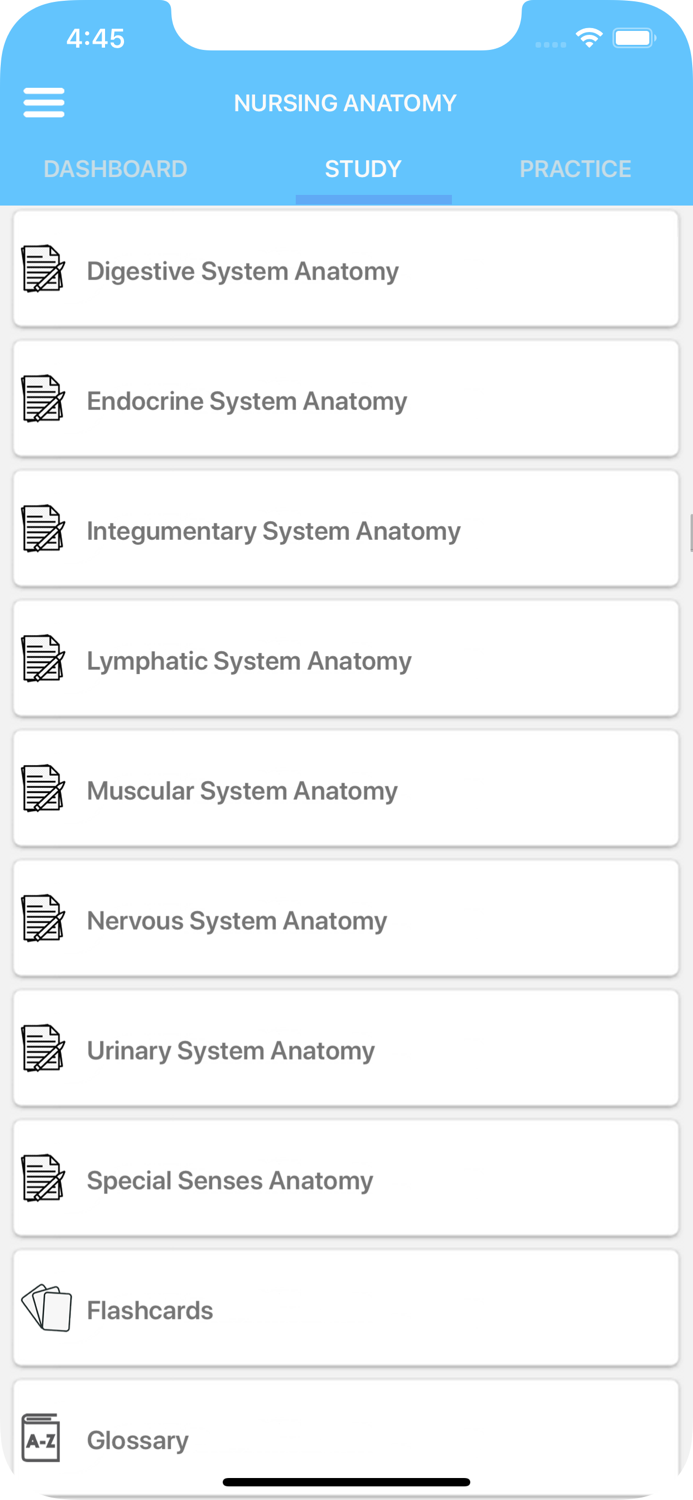The height and width of the screenshot is (1500, 693).
Task: Click the A-Z Glossary book icon
Action: coord(43,1438)
